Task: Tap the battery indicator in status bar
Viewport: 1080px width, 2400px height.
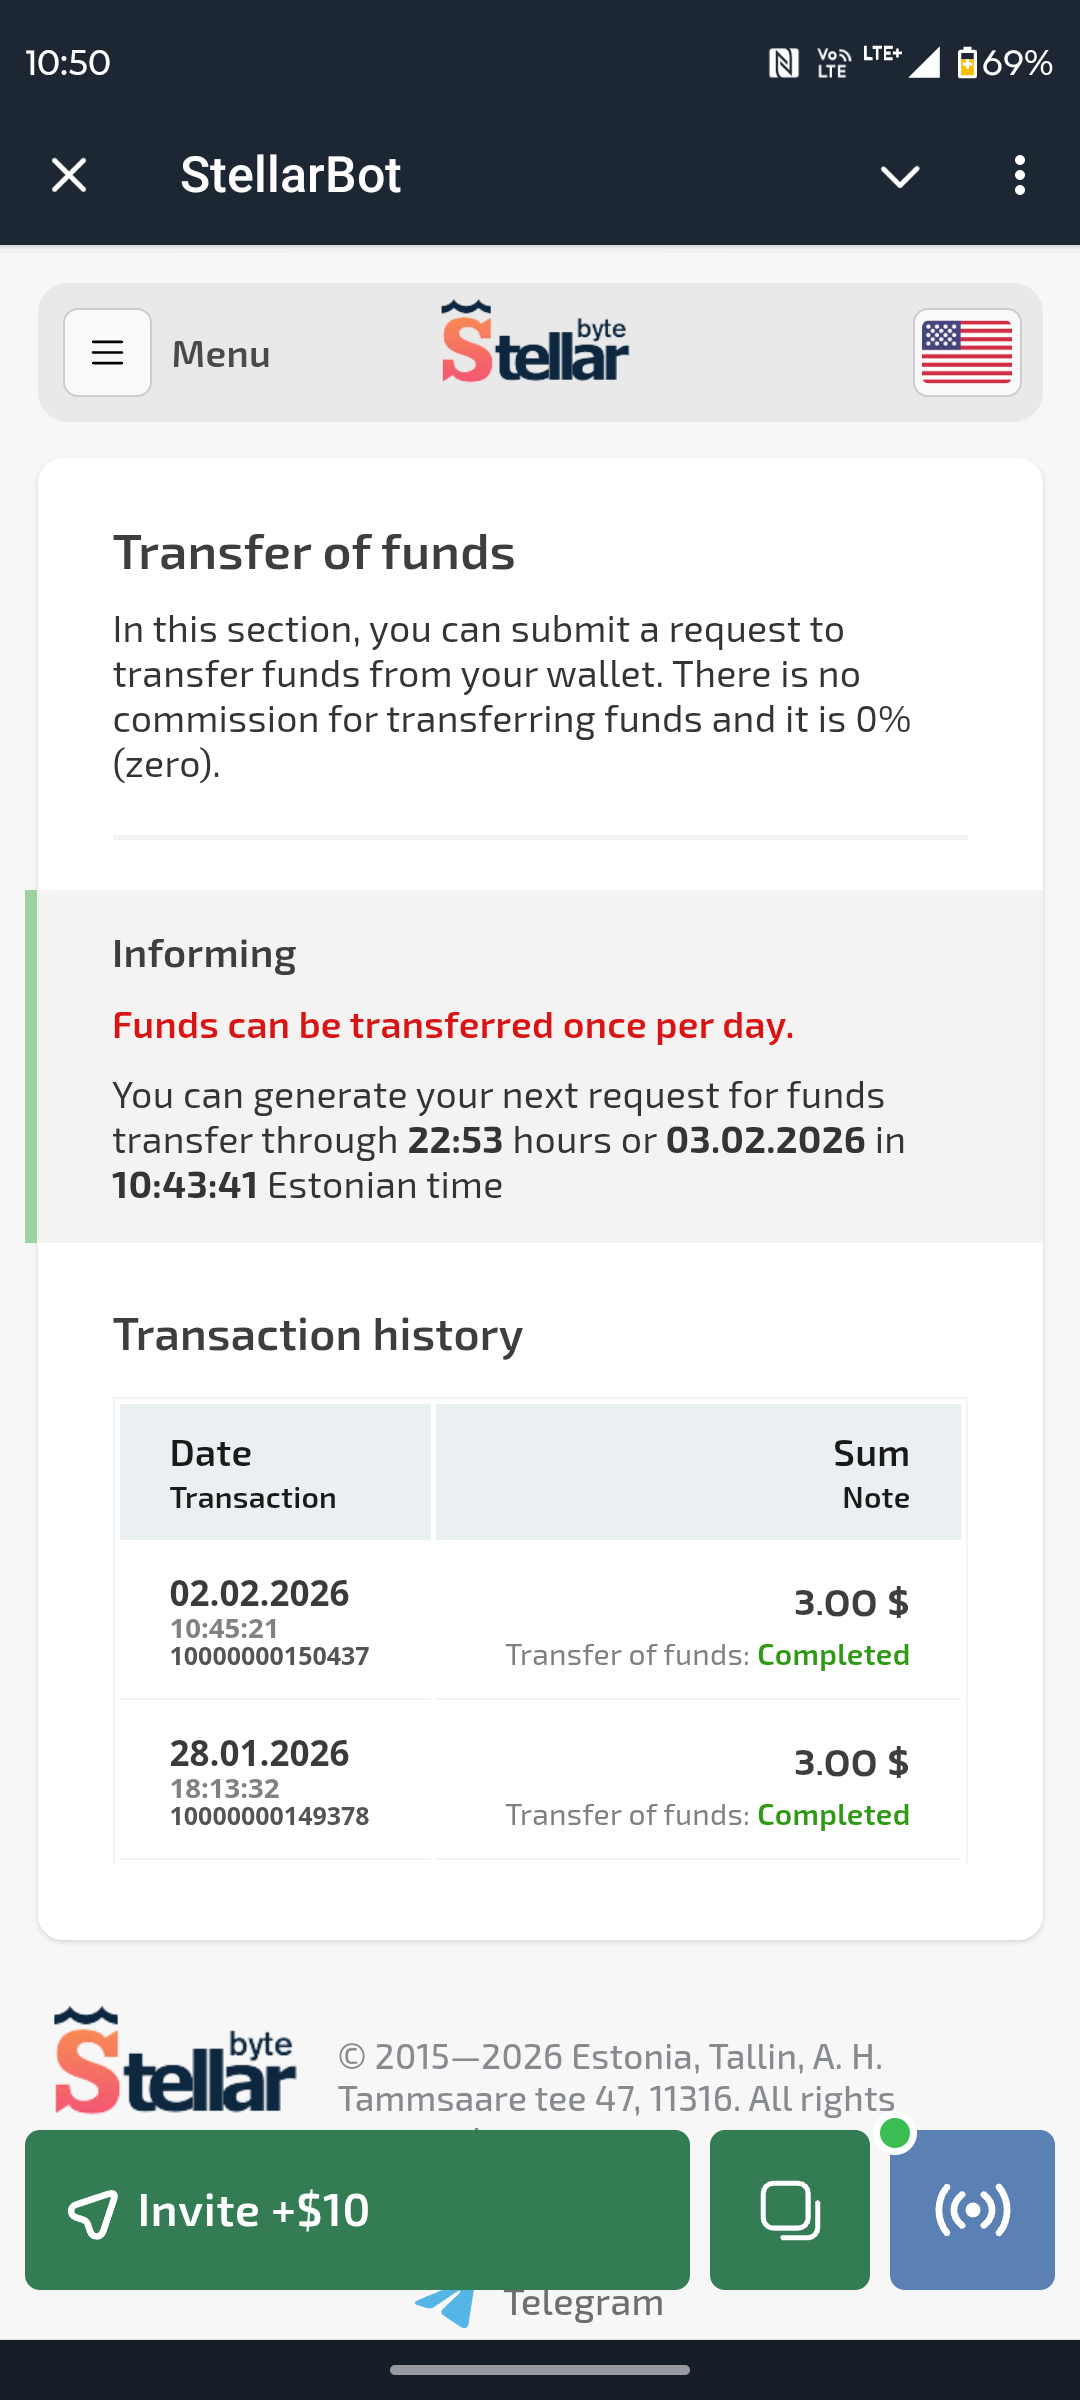Action: (967, 63)
